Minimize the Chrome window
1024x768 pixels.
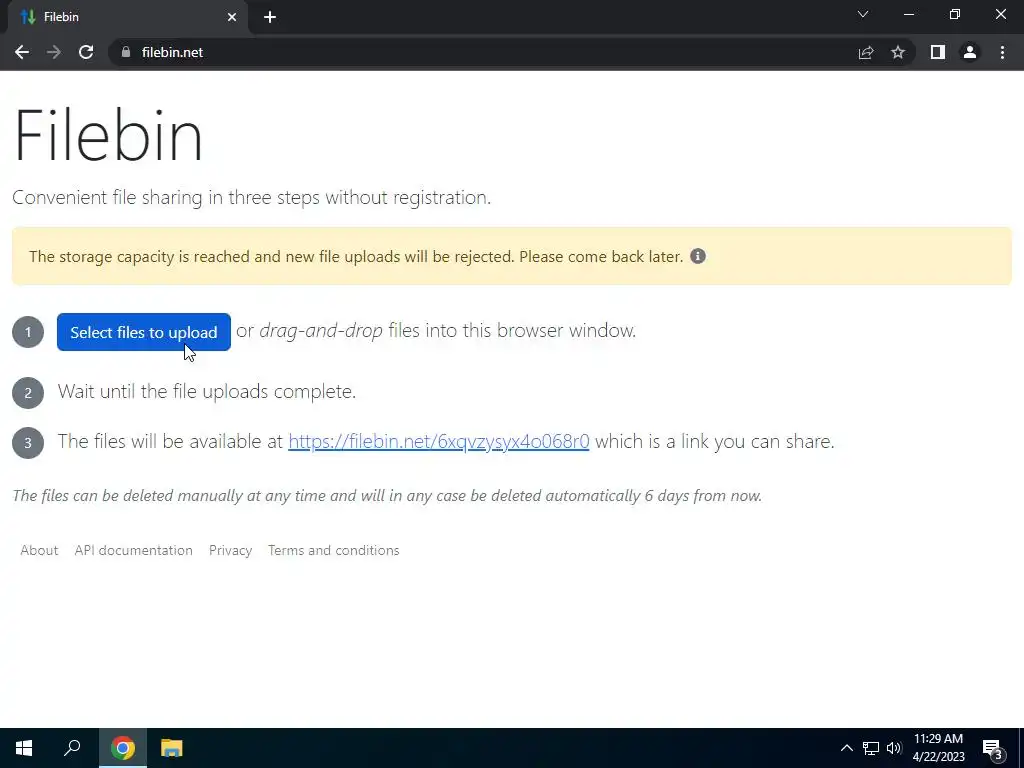click(x=909, y=14)
